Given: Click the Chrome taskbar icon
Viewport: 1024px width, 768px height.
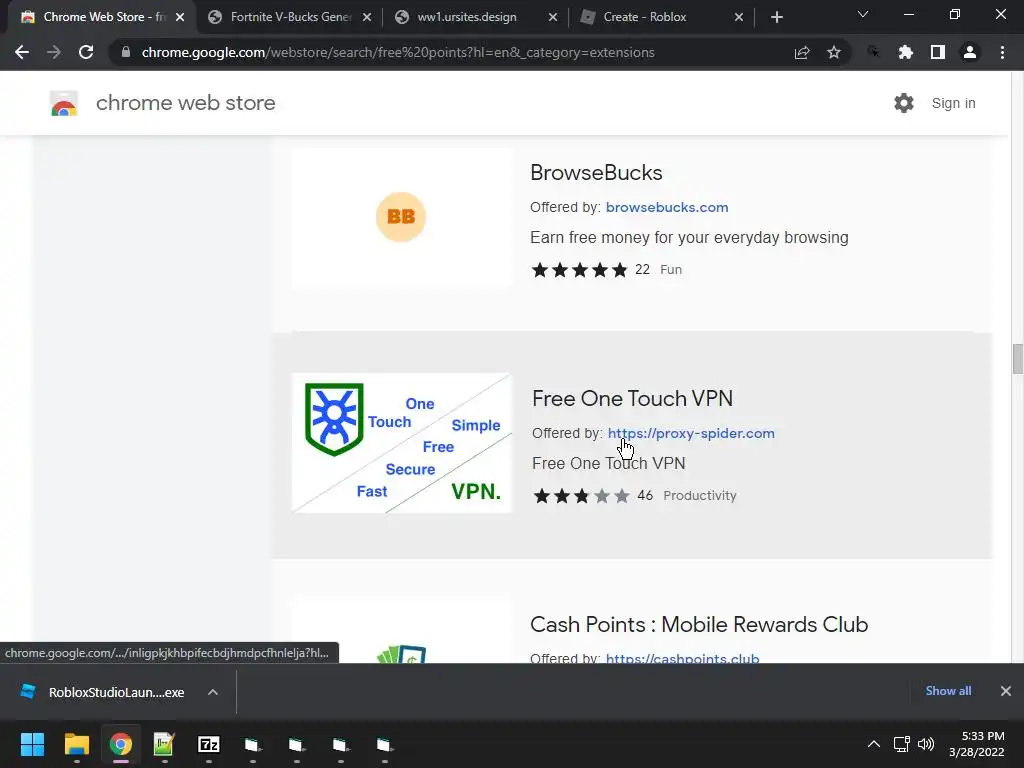Looking at the screenshot, I should 121,744.
